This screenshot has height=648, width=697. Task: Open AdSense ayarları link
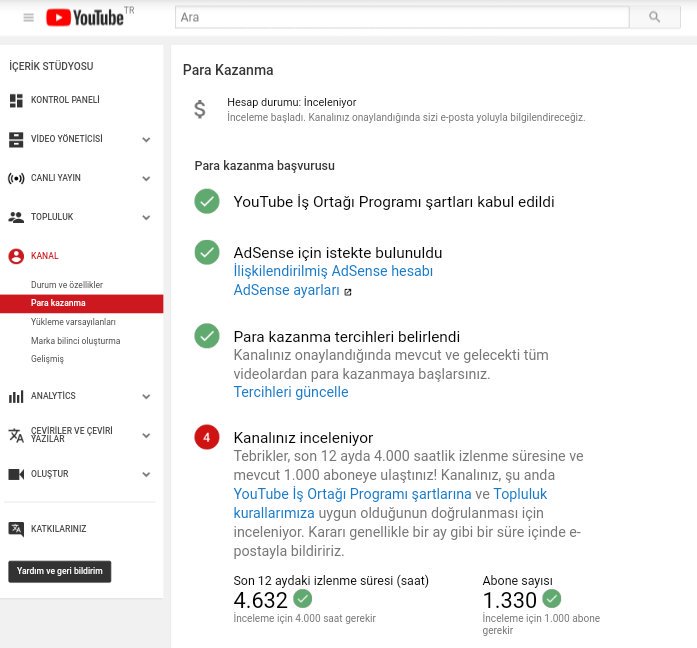point(286,290)
